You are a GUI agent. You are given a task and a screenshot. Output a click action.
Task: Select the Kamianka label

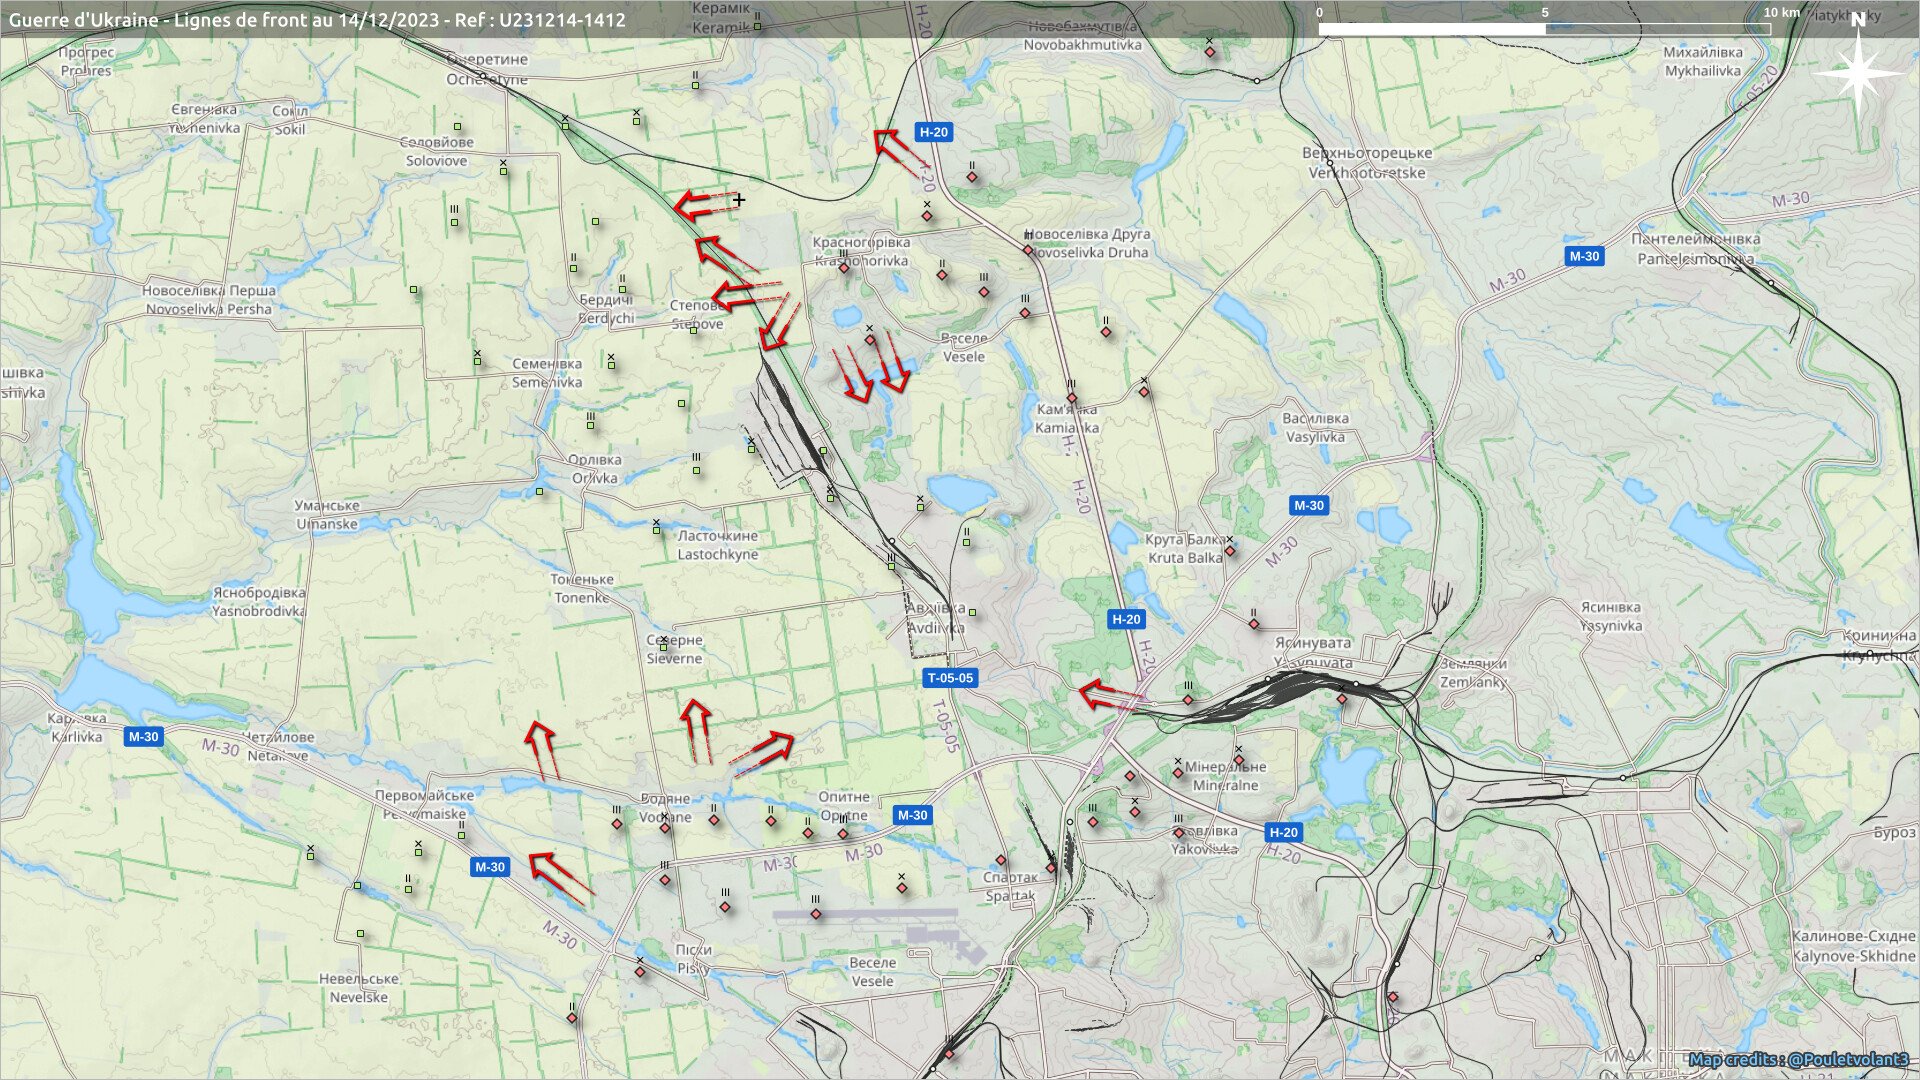(1066, 418)
